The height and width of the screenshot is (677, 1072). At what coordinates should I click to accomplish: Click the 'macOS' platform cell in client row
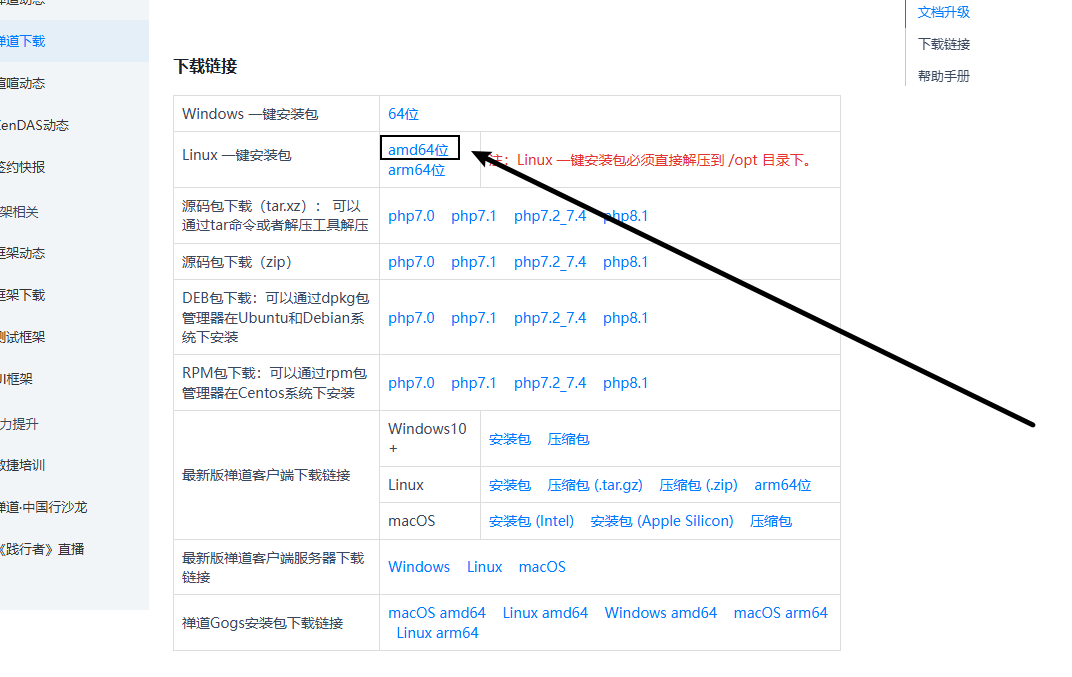pos(430,521)
